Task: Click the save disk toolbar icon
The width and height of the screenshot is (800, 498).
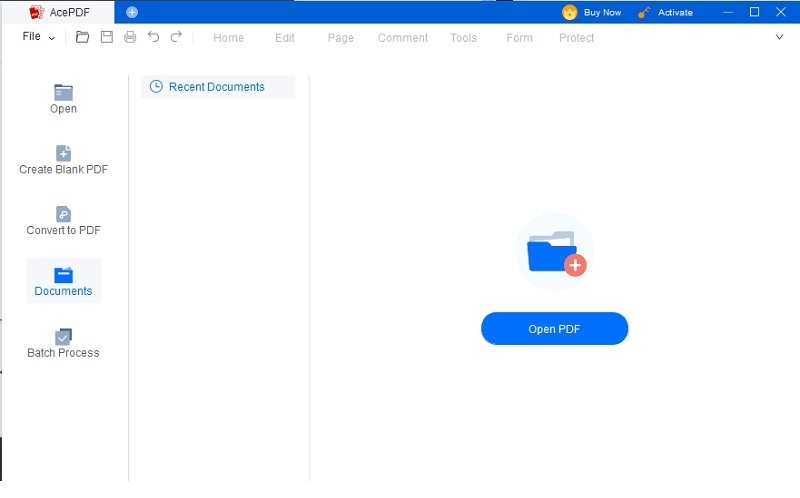Action: click(107, 37)
